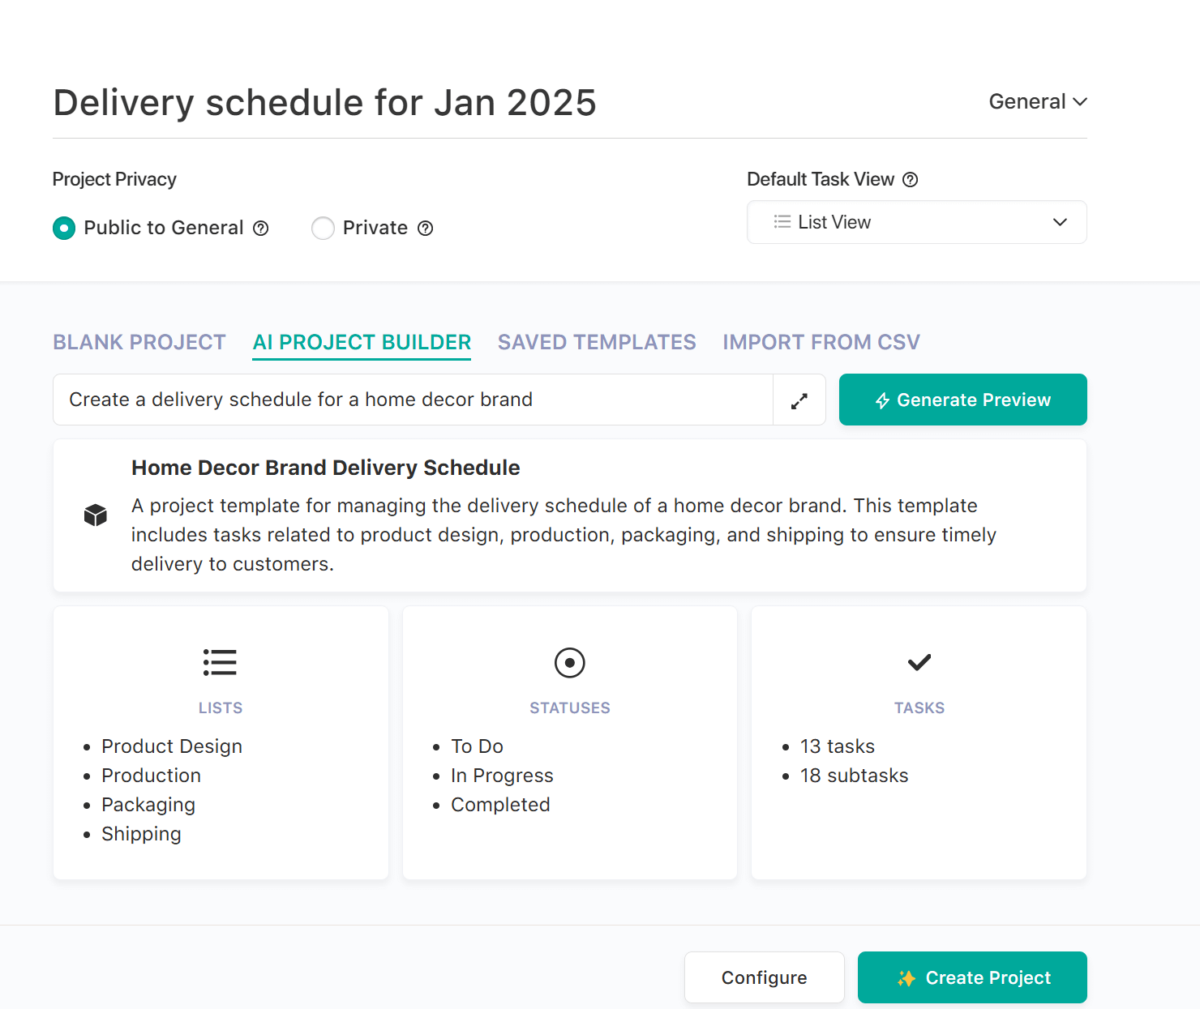Open the IMPORT FROM CSV tab
The image size is (1200, 1009).
click(821, 342)
